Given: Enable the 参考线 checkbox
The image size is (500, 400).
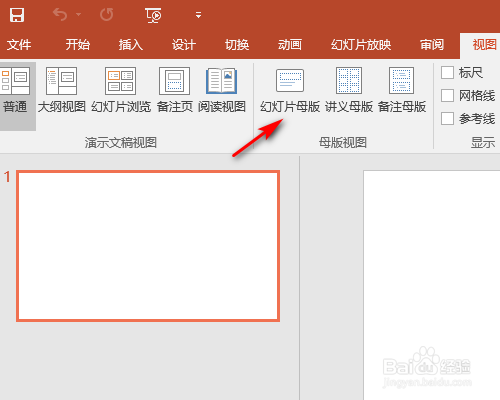Looking at the screenshot, I should 447,118.
